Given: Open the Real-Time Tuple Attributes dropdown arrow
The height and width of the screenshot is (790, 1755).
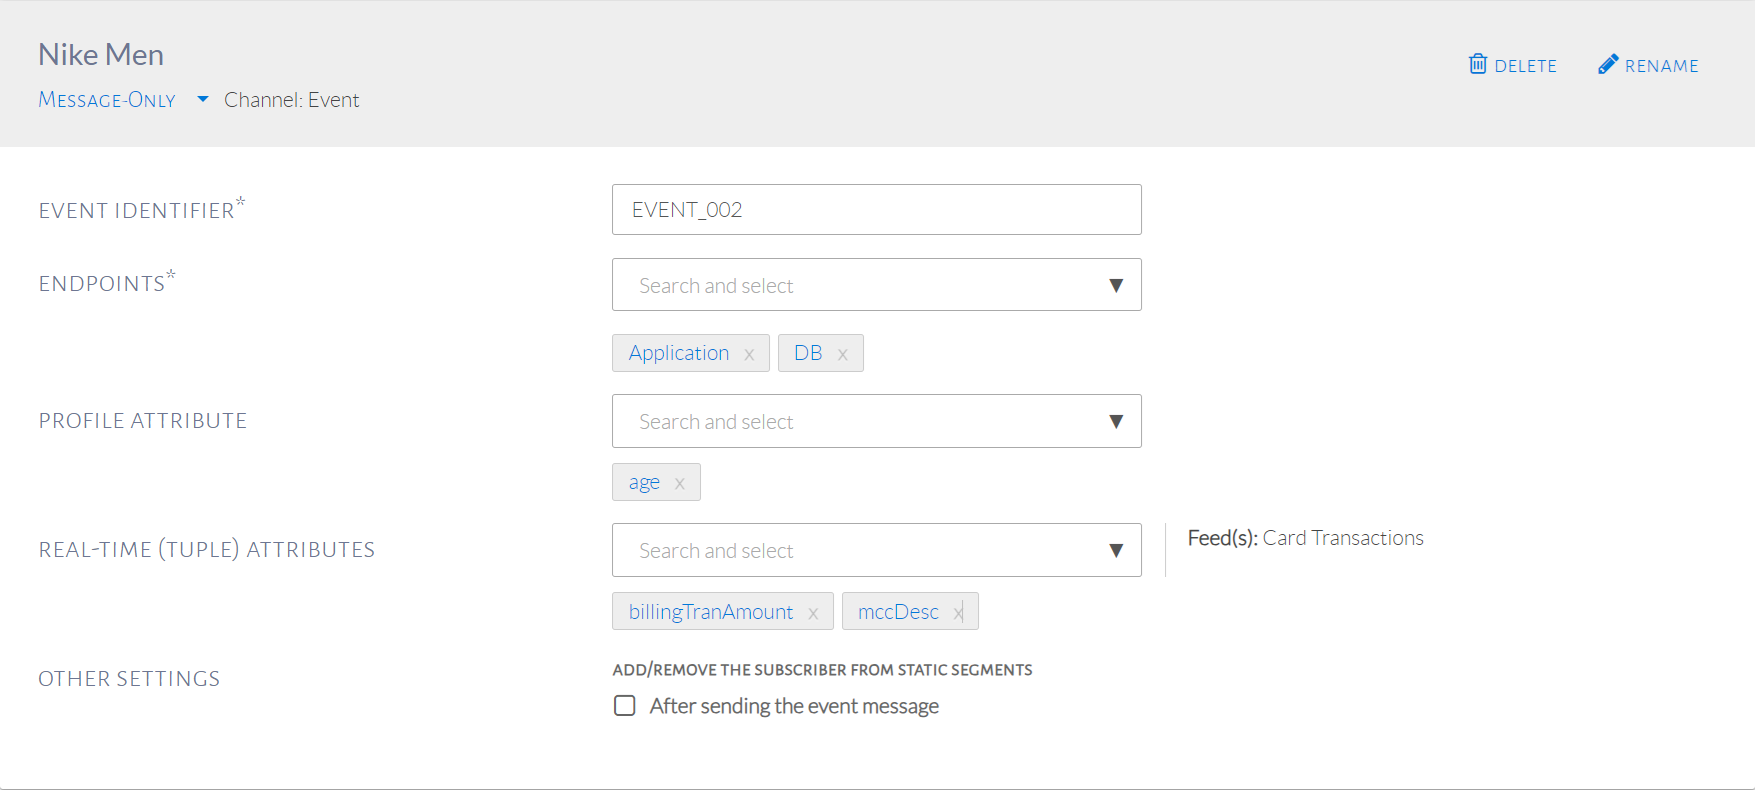Looking at the screenshot, I should [x=1116, y=551].
